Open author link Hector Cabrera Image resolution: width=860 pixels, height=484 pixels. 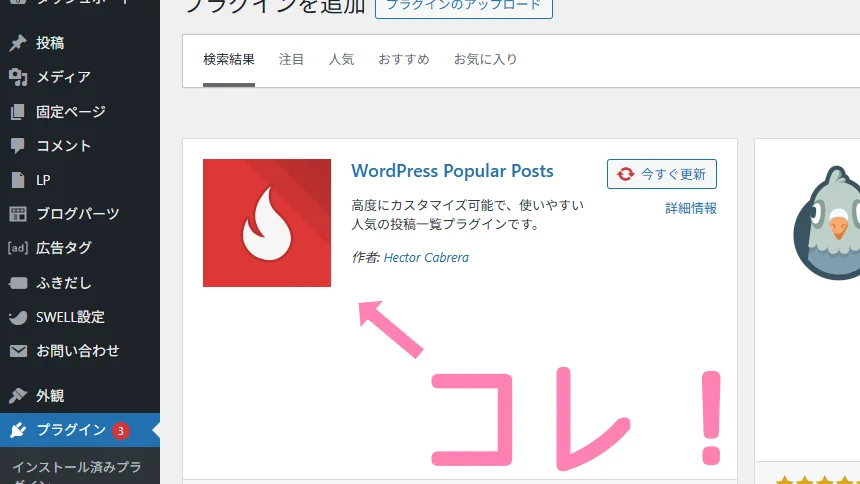[x=426, y=257]
